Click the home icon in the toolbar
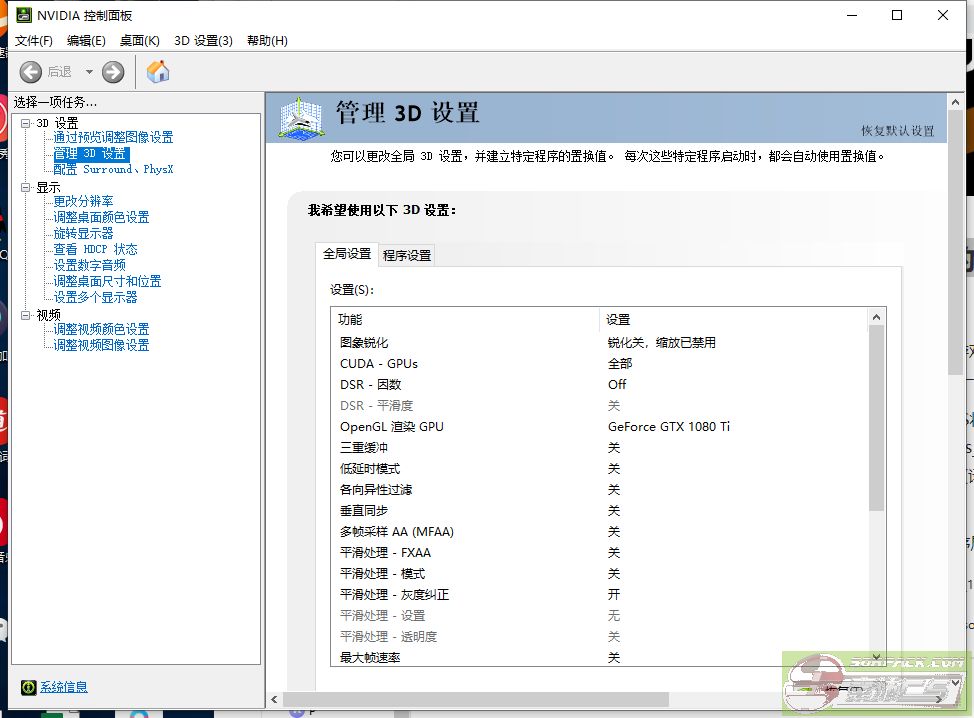The width and height of the screenshot is (974, 718). pos(158,71)
